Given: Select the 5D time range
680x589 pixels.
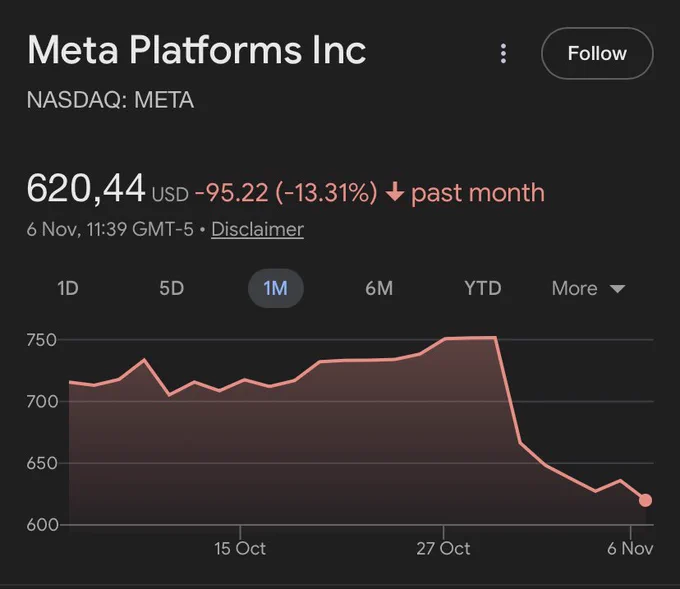Looking at the screenshot, I should click(x=171, y=289).
